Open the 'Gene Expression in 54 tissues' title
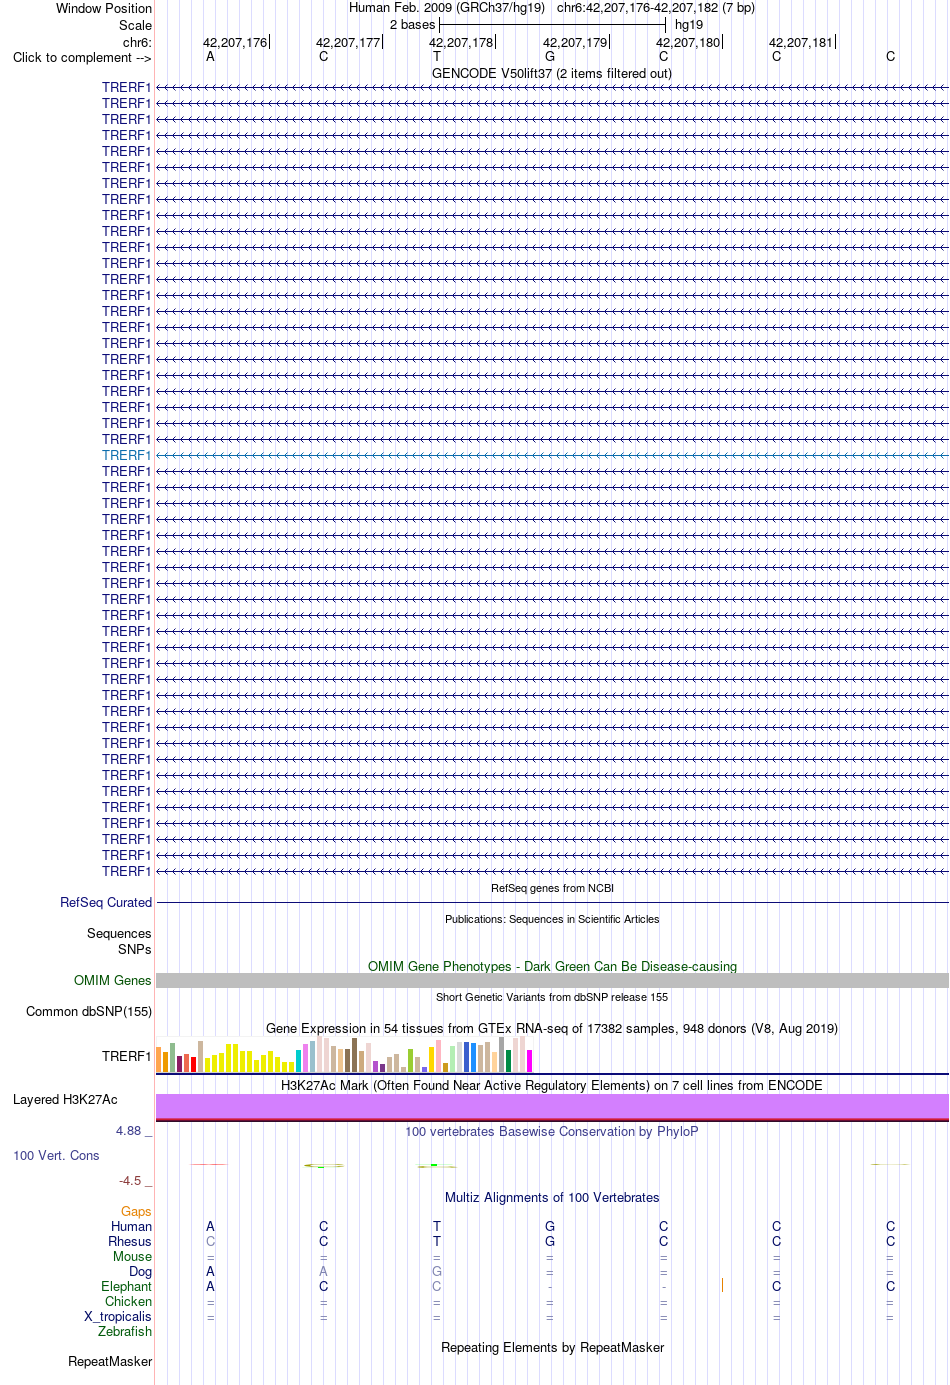Viewport: 950px width, 1385px height. (x=552, y=1028)
